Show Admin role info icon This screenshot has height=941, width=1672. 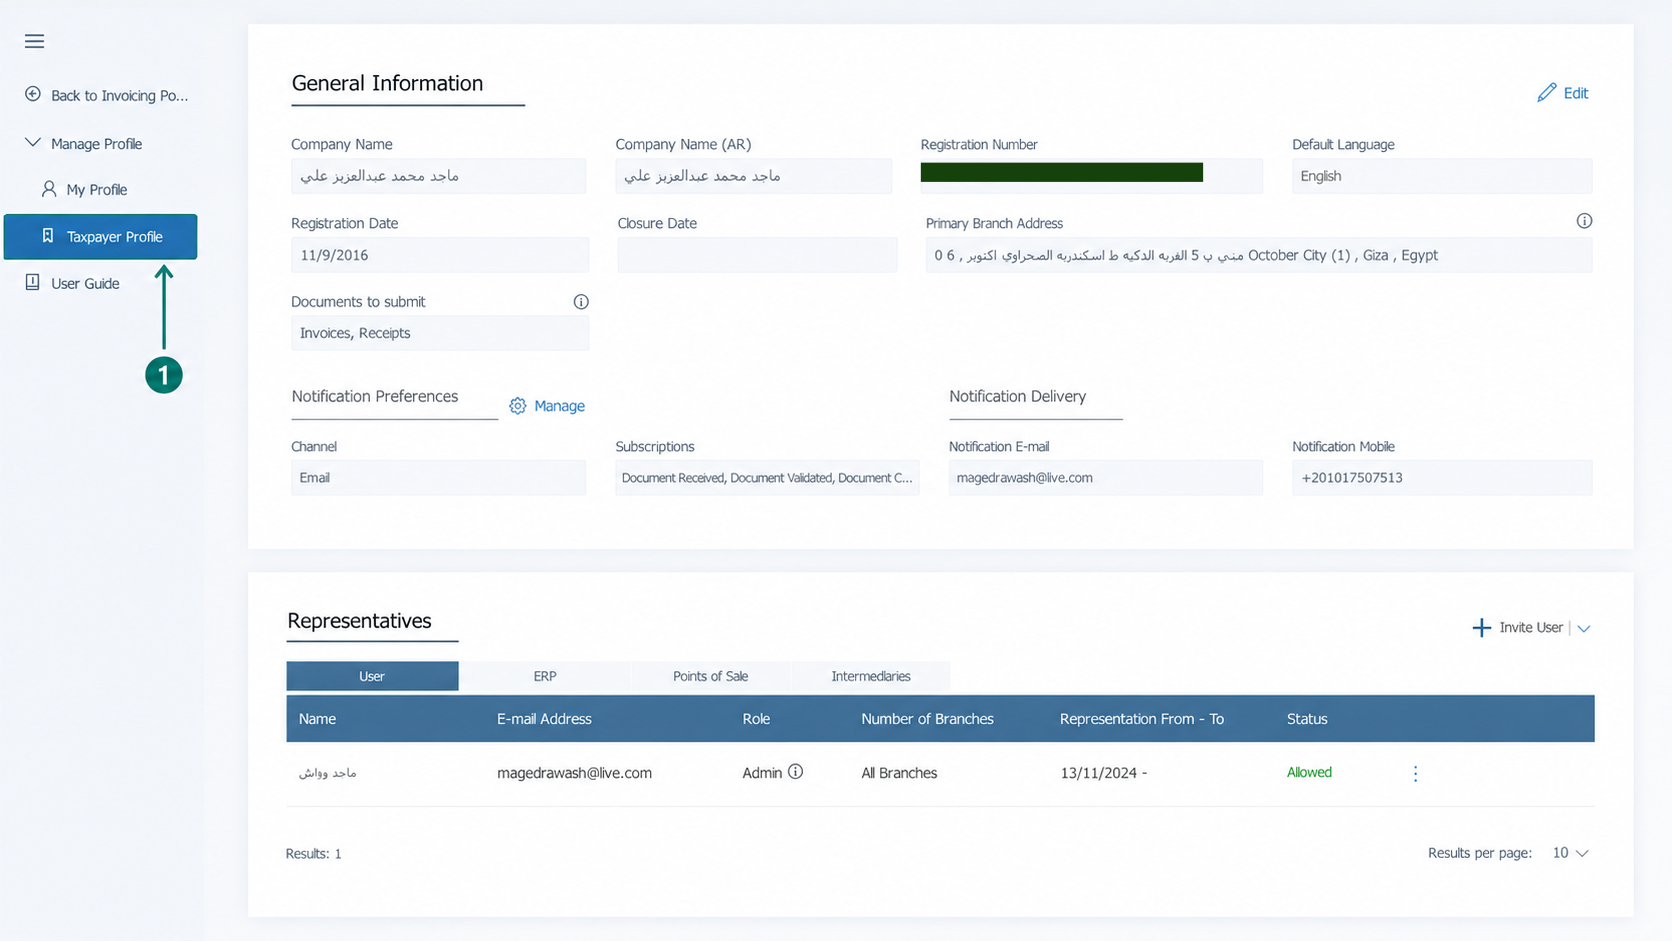795,772
